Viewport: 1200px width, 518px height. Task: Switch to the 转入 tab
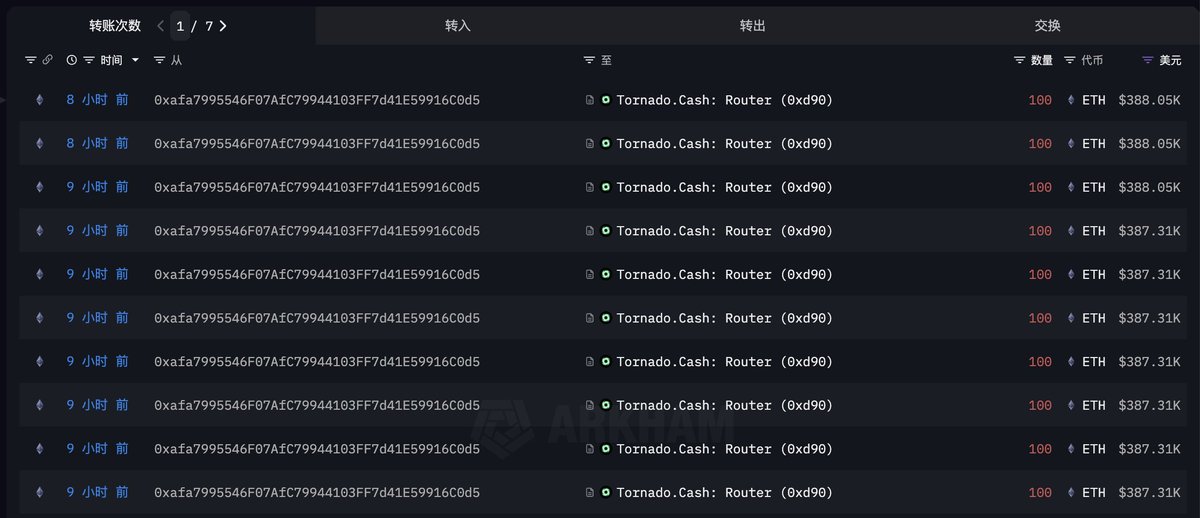click(x=458, y=26)
